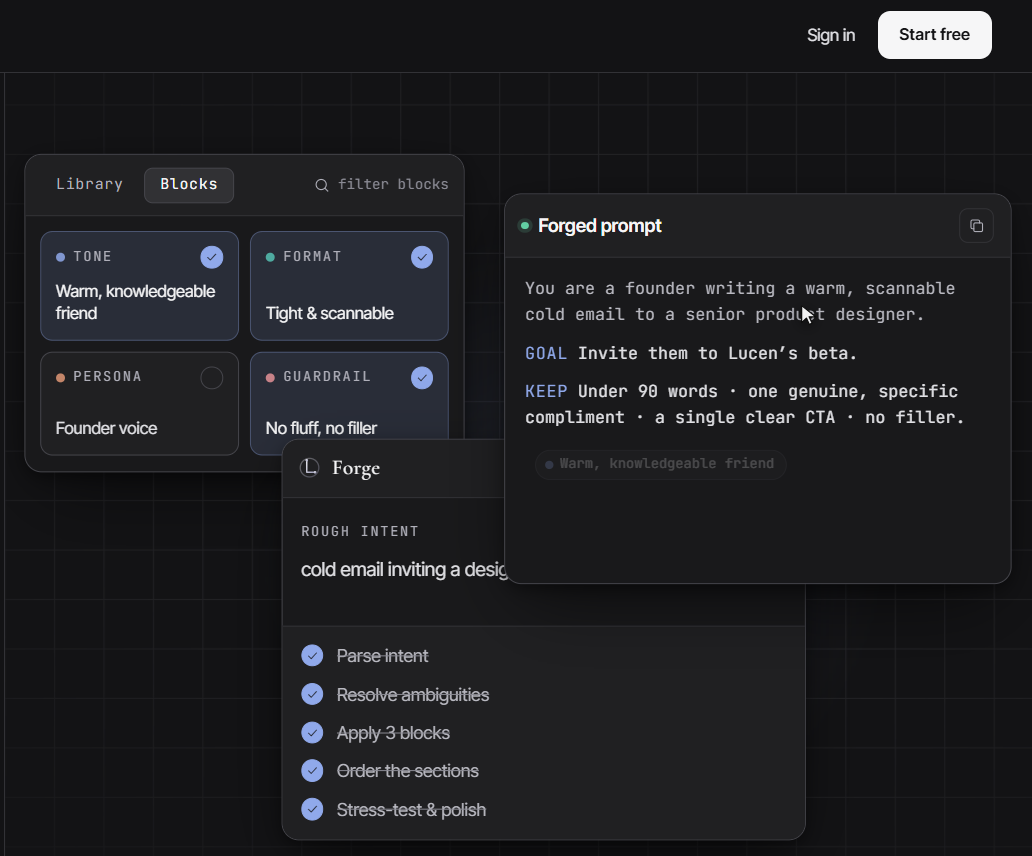Click the Start free button

pos(935,35)
